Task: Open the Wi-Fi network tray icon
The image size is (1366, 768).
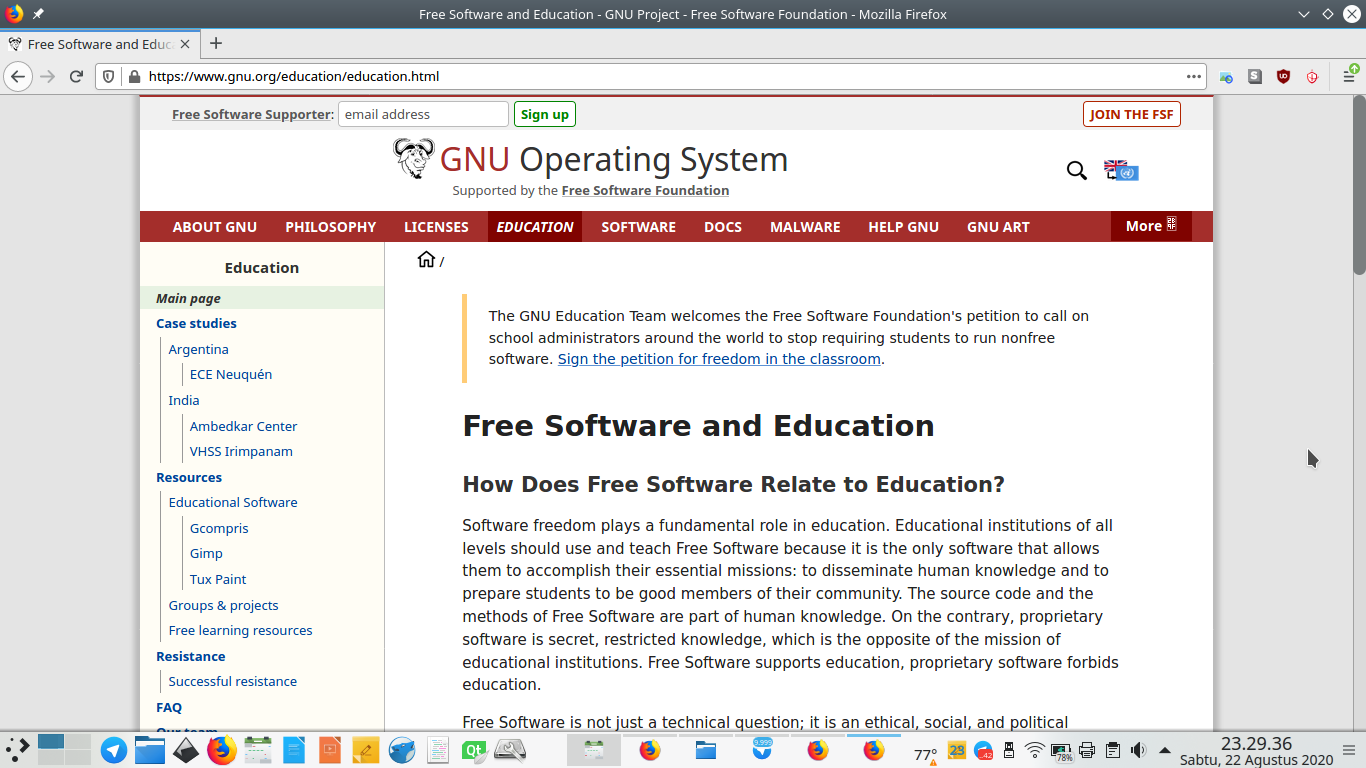Action: pos(1035,750)
